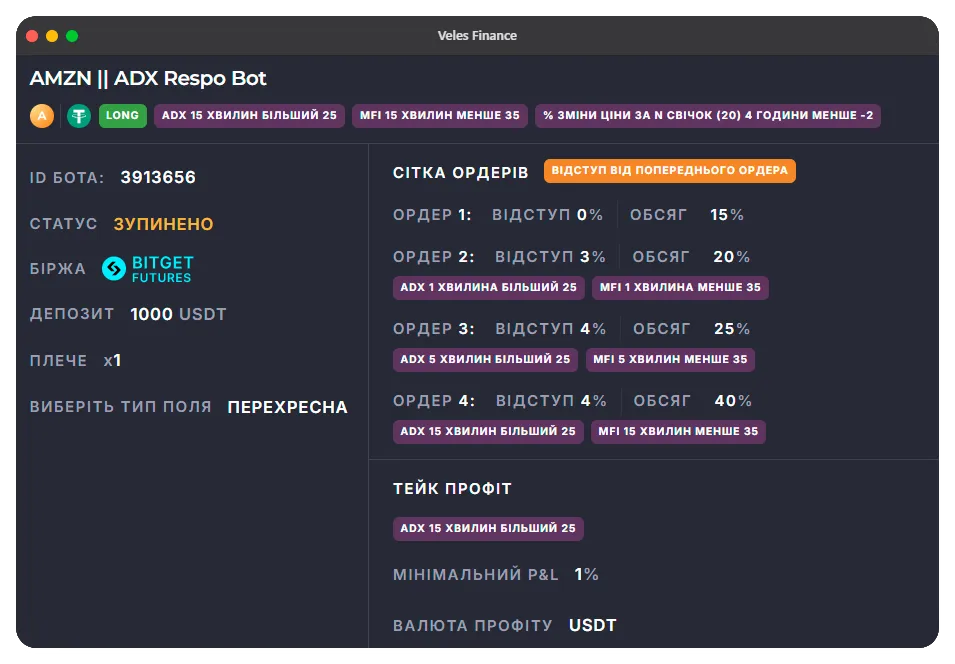Select the 'MFI 15 хвилин менше 35' header tag
The image size is (955, 664).
pyautogui.click(x=440, y=116)
